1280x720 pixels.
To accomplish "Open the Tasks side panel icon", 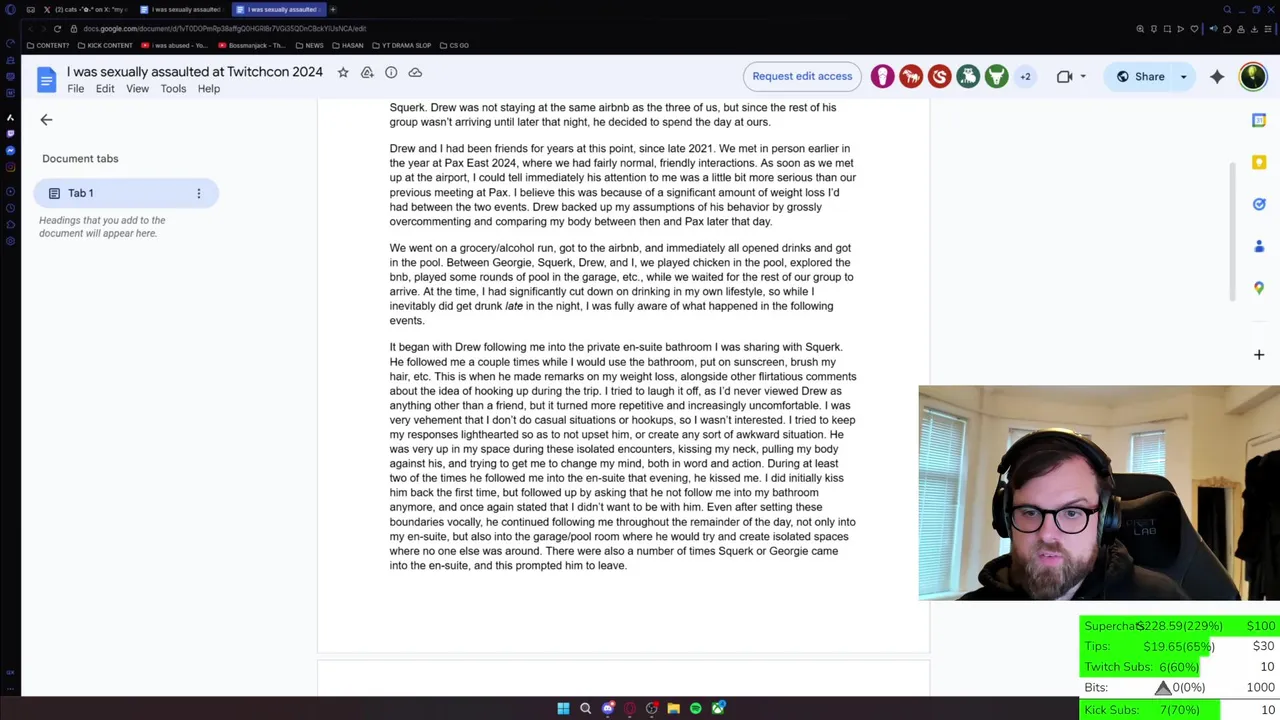I will click(1259, 204).
